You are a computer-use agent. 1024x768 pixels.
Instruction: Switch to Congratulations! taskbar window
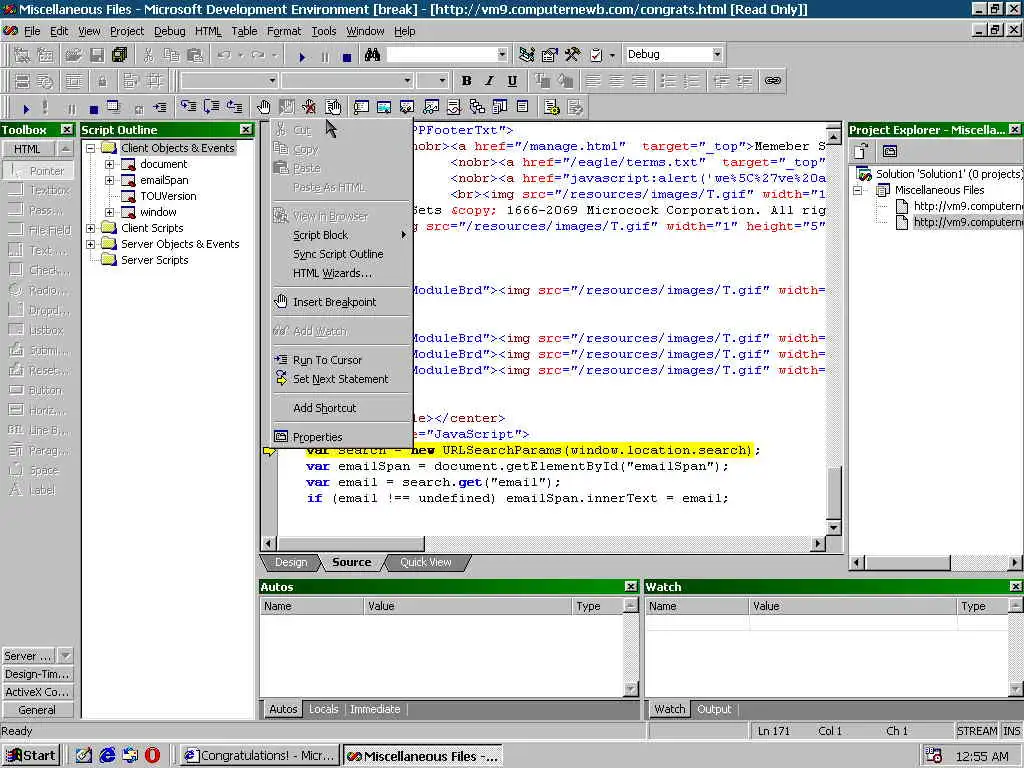[260, 756]
